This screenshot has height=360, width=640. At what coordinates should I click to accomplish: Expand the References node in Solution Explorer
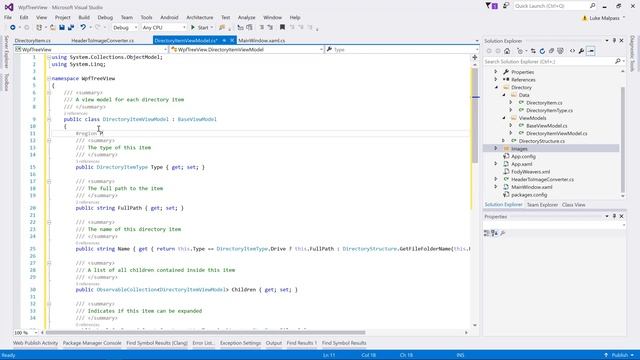coord(496,80)
